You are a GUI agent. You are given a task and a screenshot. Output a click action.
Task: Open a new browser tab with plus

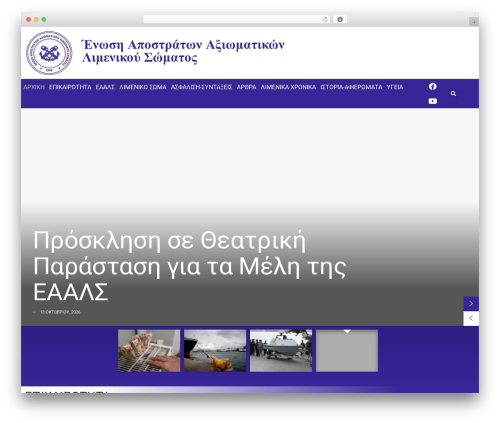pyautogui.click(x=474, y=22)
